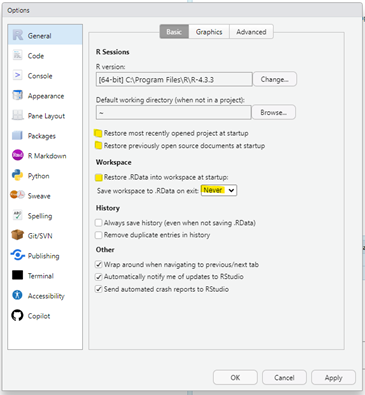Select the Spelling sidebar label
Screen dimensions: 365x395
(x=40, y=216)
